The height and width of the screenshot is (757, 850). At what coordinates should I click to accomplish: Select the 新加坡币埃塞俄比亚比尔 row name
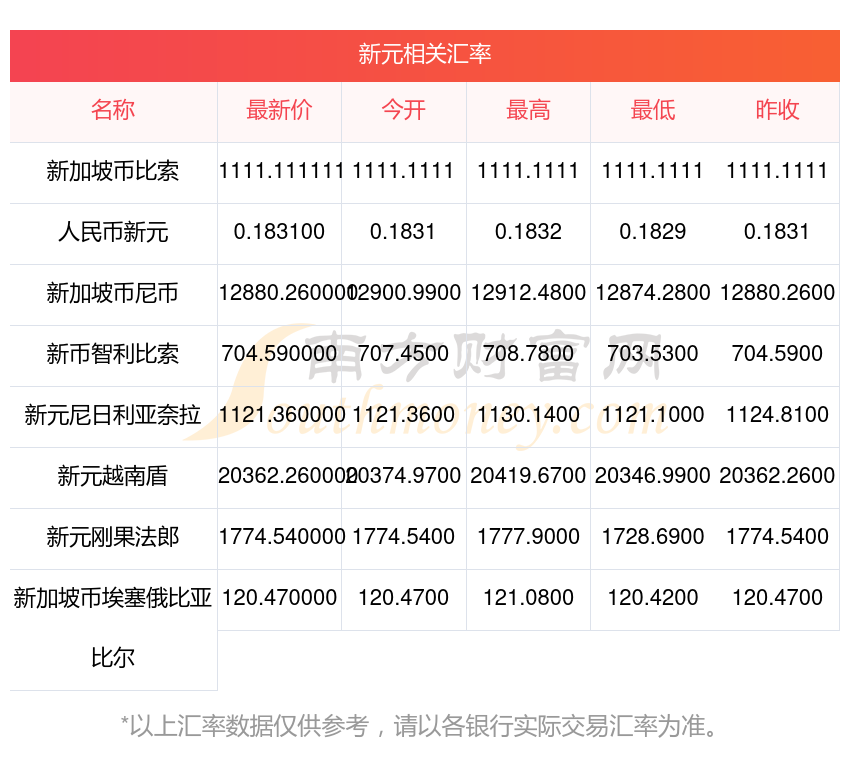(x=113, y=628)
